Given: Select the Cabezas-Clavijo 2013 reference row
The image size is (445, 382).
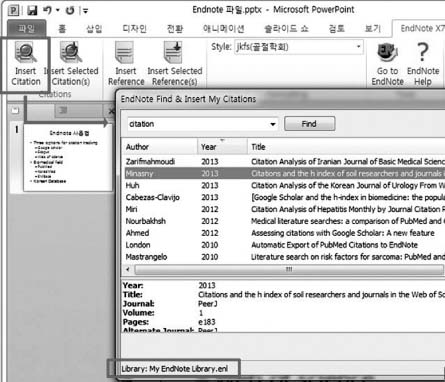Looking at the screenshot, I should (x=283, y=197).
